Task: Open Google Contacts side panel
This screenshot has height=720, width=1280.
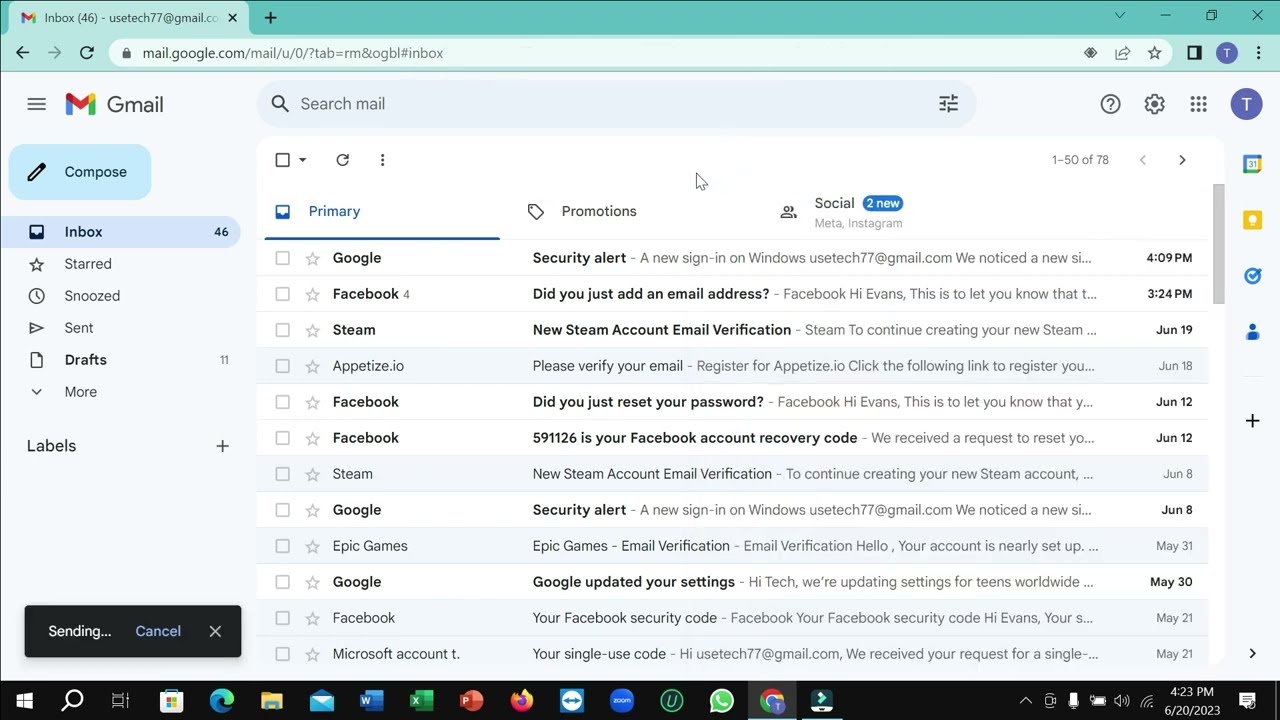Action: click(1252, 332)
